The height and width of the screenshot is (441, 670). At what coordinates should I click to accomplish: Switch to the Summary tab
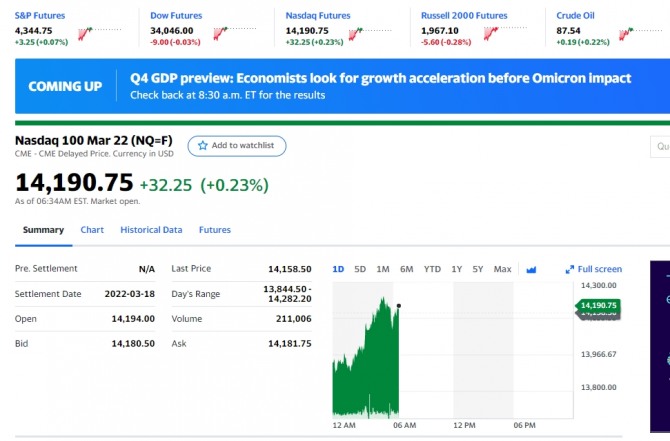click(x=43, y=230)
